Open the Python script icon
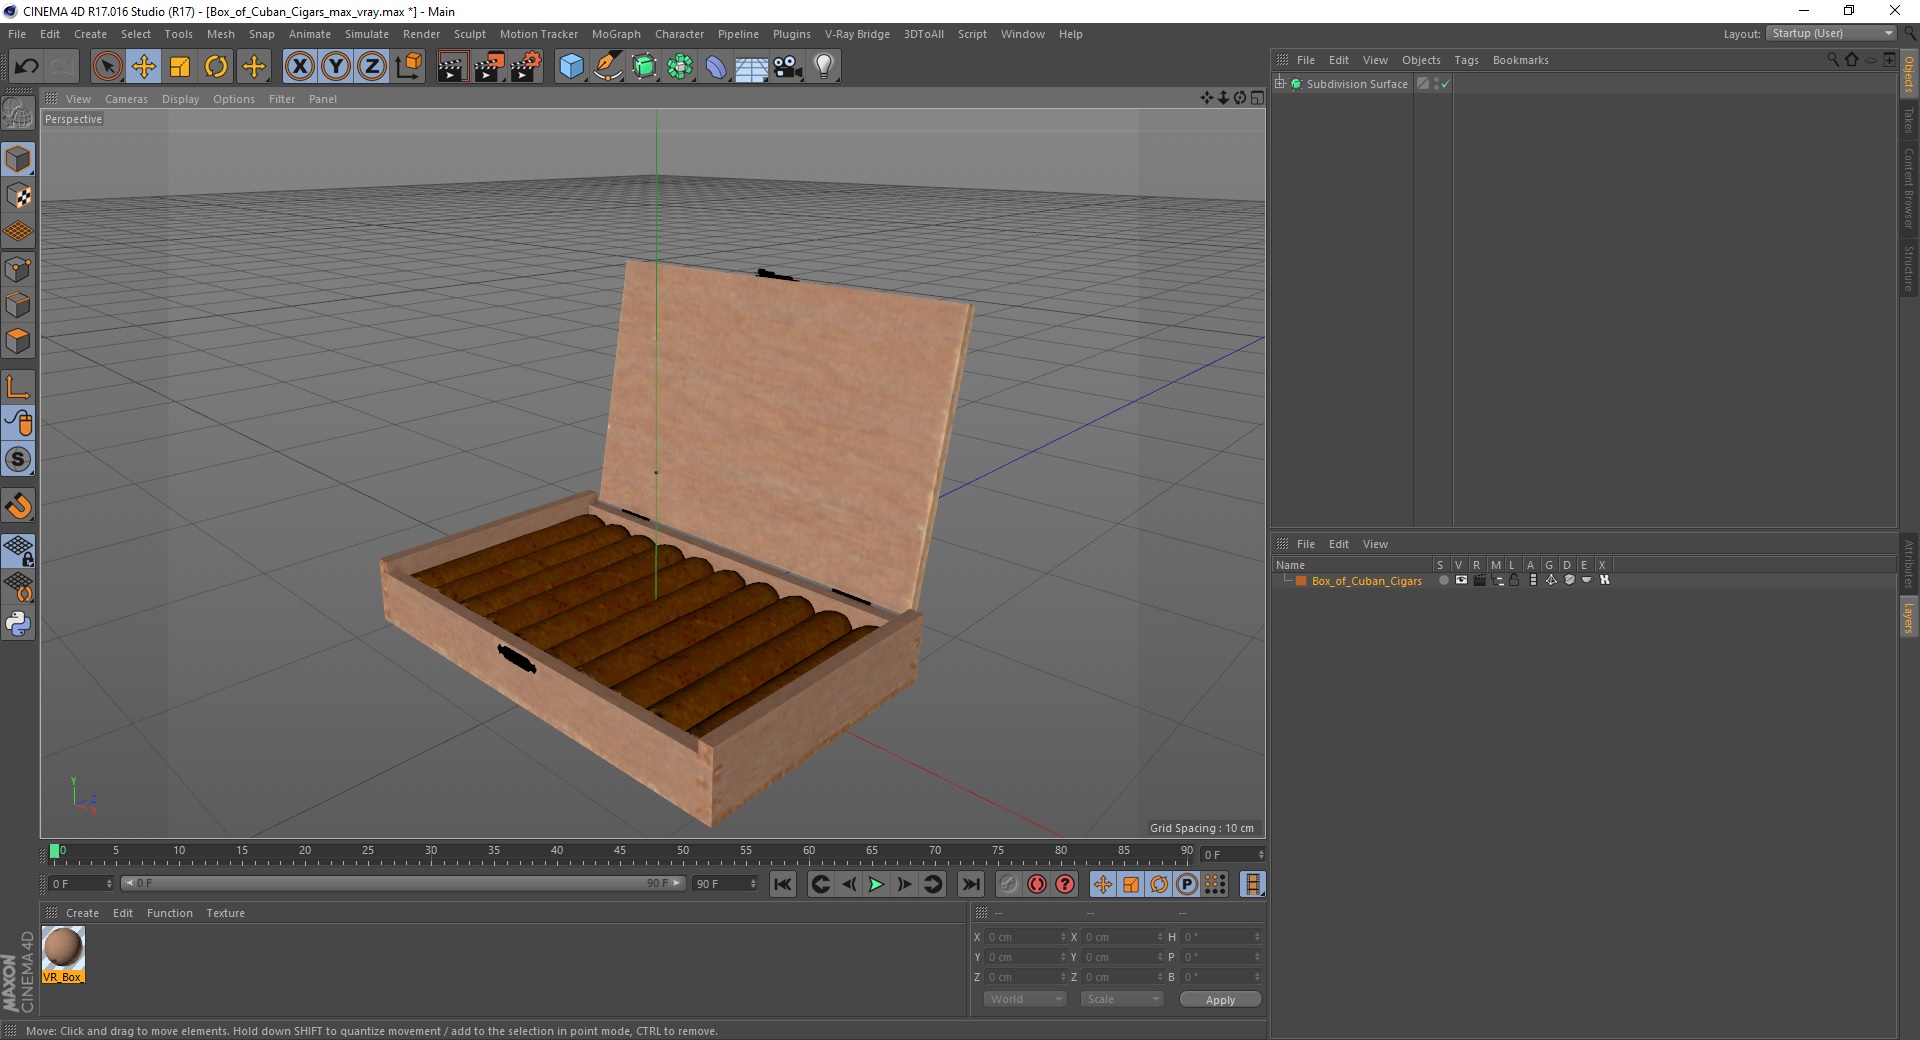This screenshot has width=1920, height=1040. [18, 624]
